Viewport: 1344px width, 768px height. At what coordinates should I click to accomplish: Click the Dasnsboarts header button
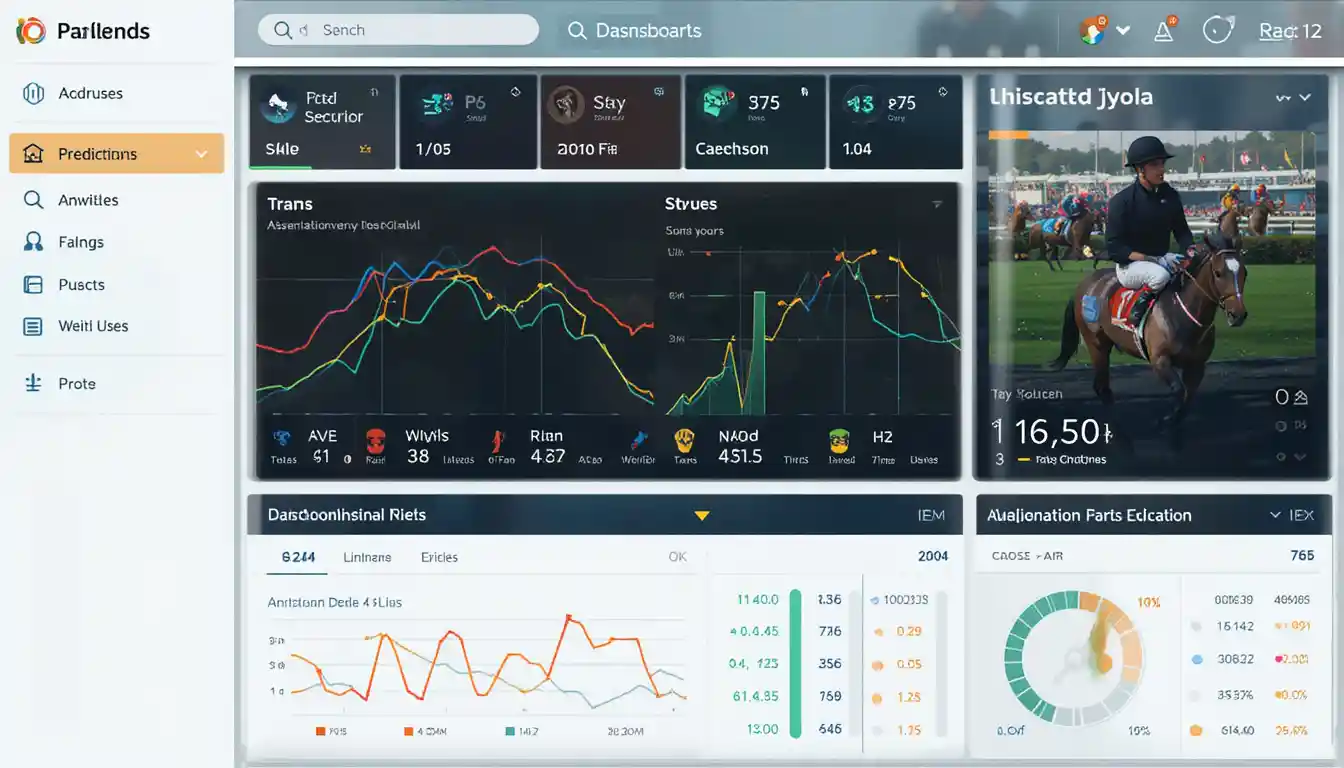(x=635, y=31)
